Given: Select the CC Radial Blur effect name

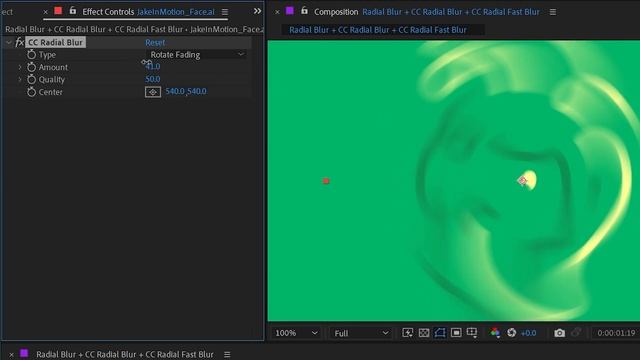Looking at the screenshot, I should 56,42.
